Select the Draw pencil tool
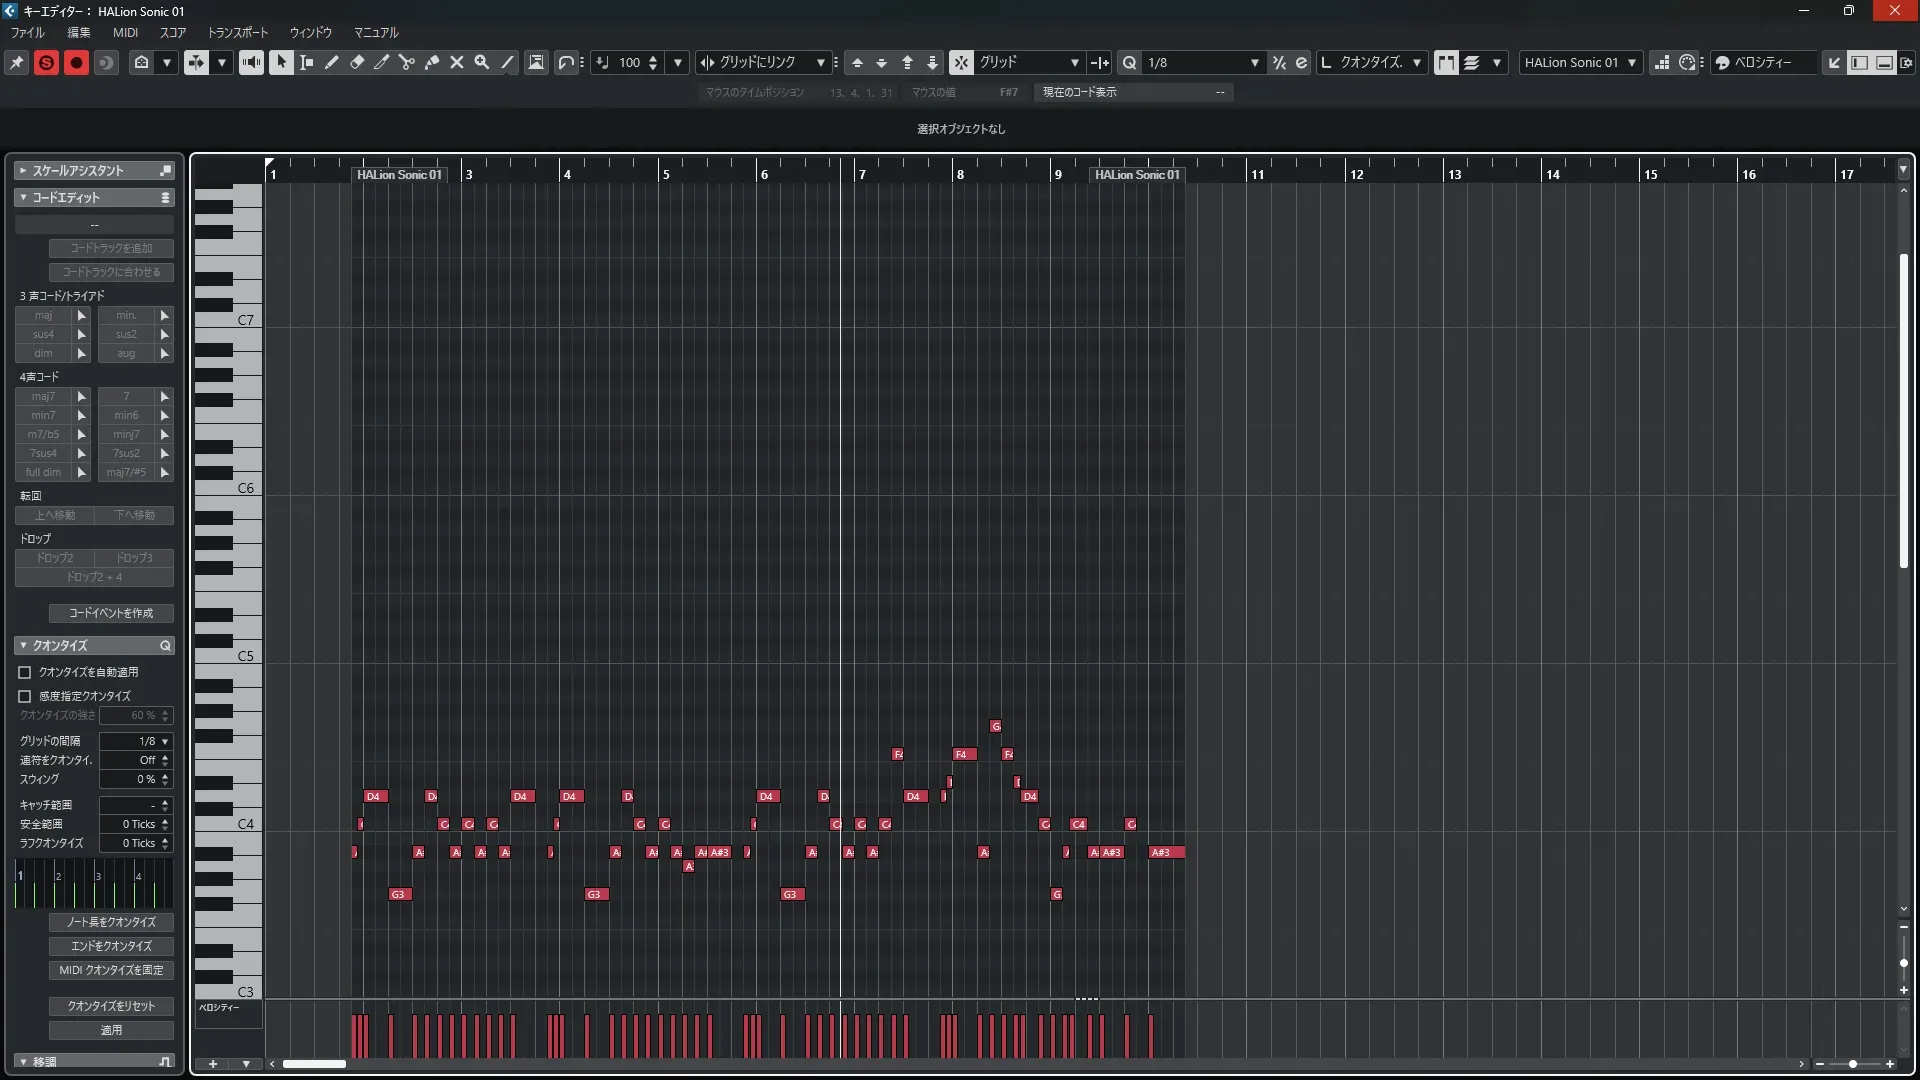1920x1080 pixels. [x=332, y=62]
